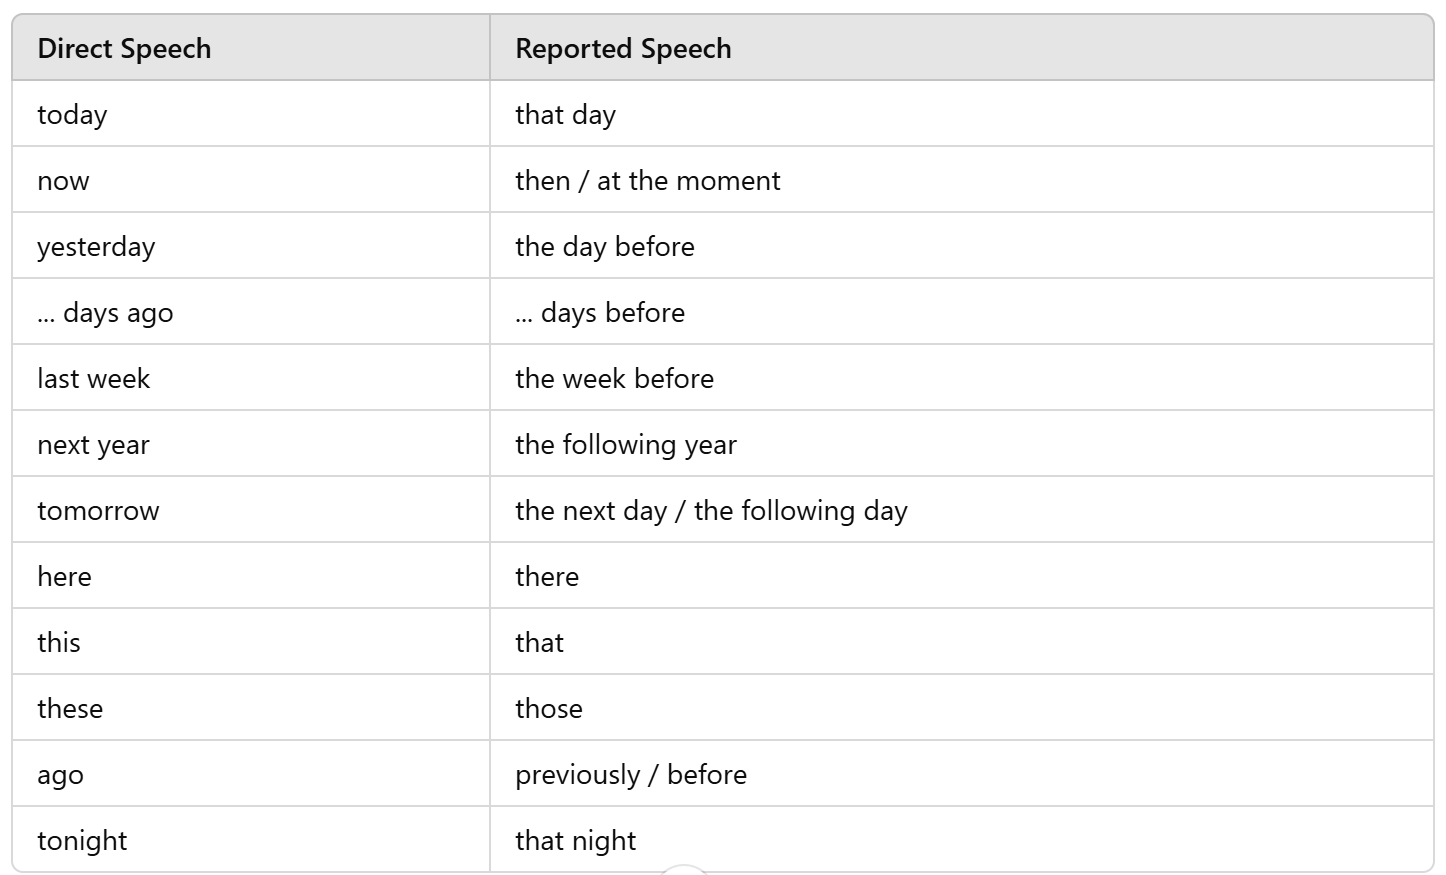Click the "Direct Speech" column header
Viewport: 1446px width, 875px height.
[124, 49]
